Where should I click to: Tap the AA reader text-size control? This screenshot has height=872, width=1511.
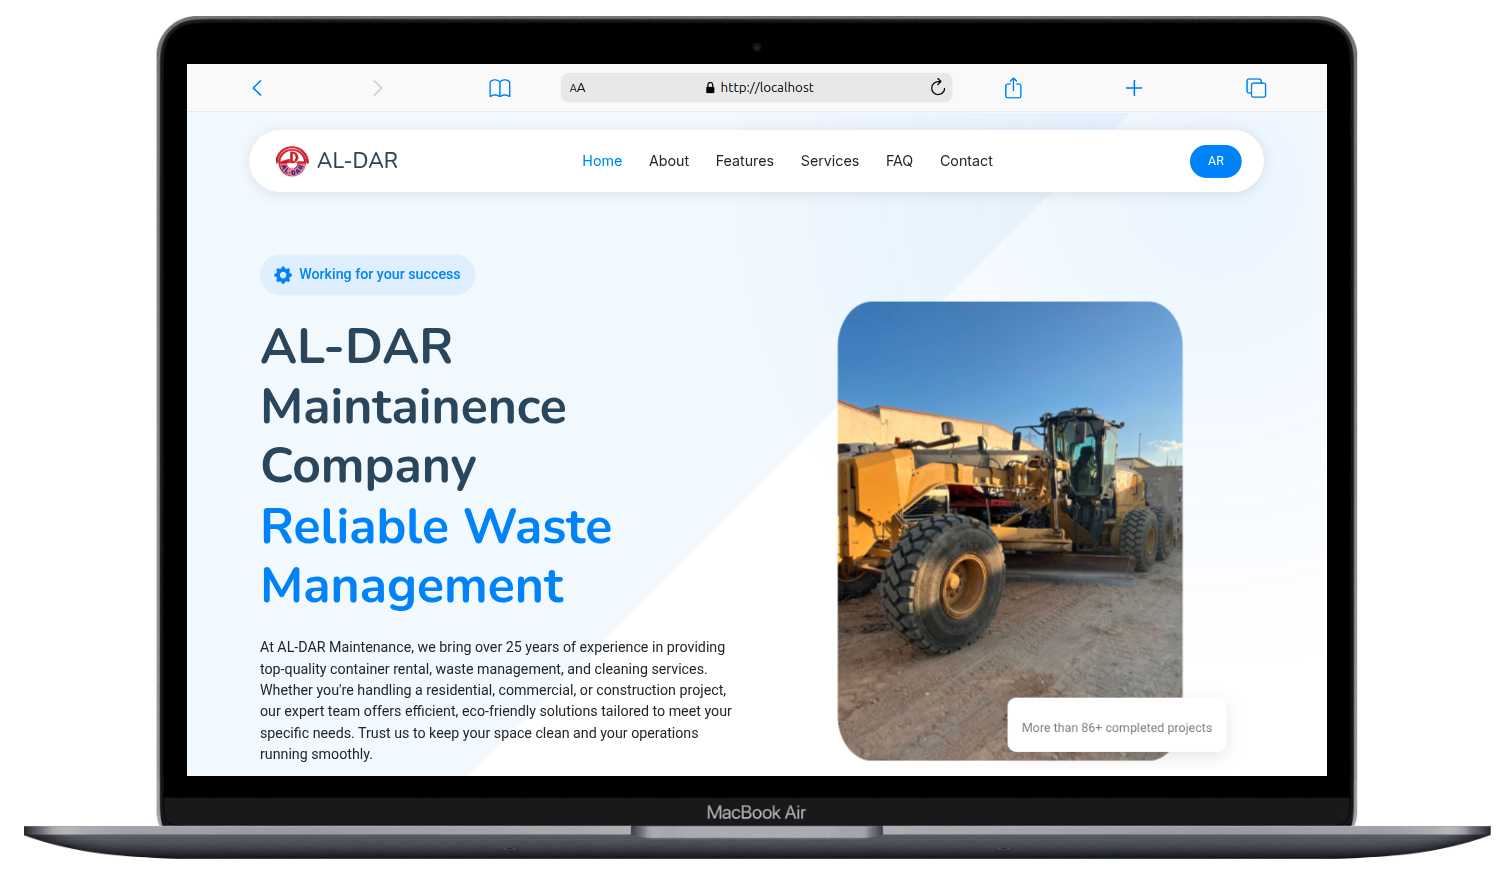pos(577,88)
